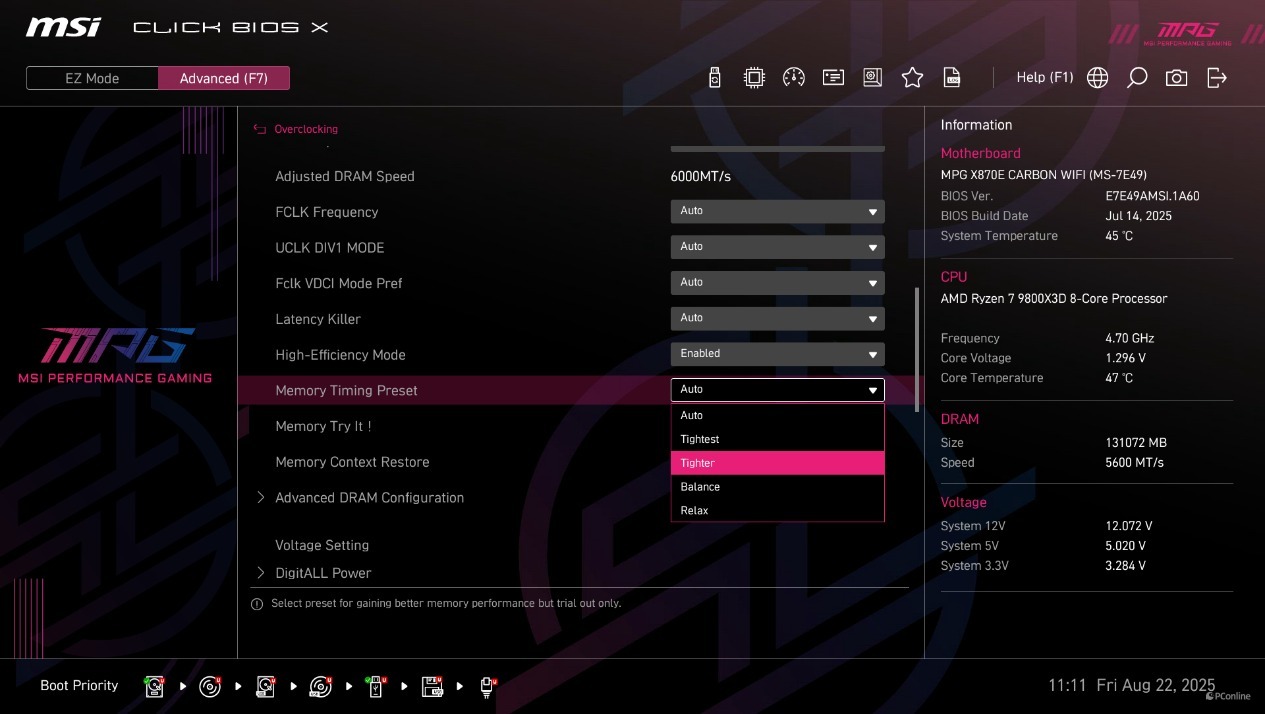Open the Favorites star icon

(x=912, y=78)
